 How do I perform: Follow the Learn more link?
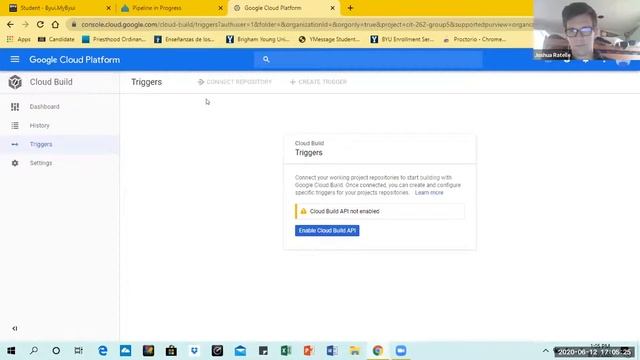click(x=429, y=192)
